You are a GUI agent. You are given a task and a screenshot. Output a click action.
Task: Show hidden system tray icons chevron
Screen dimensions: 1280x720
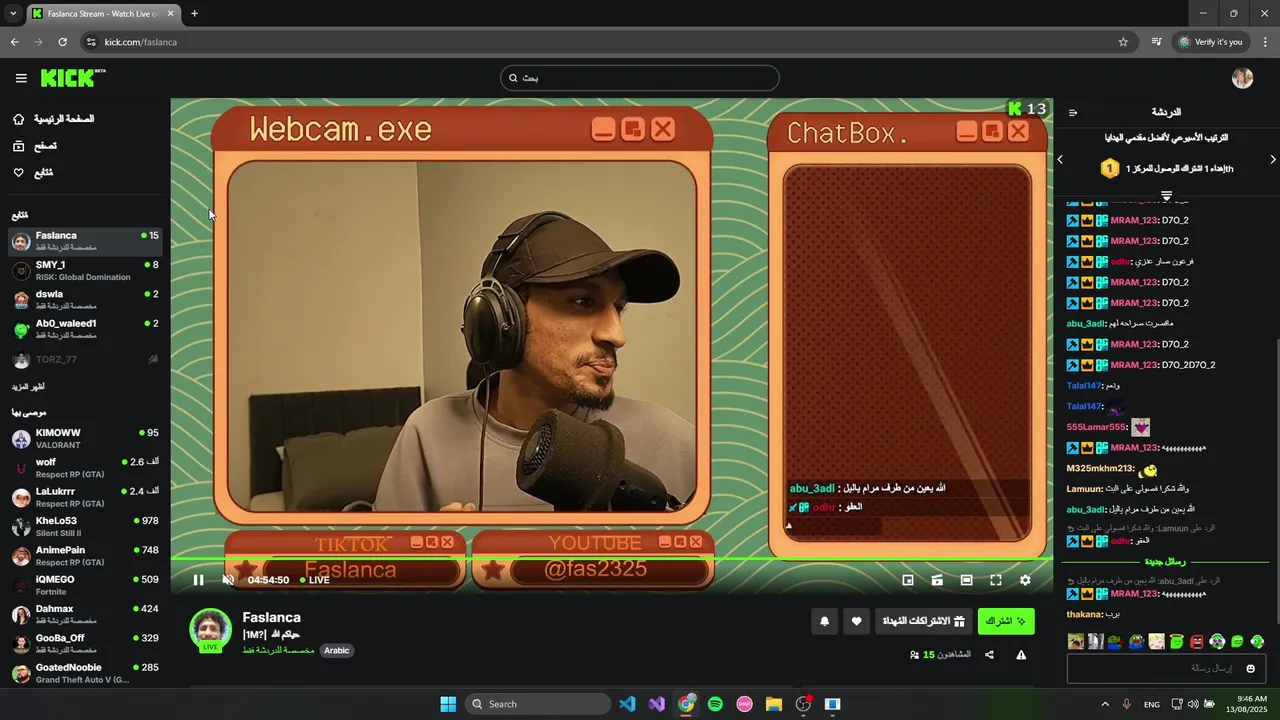point(1104,704)
